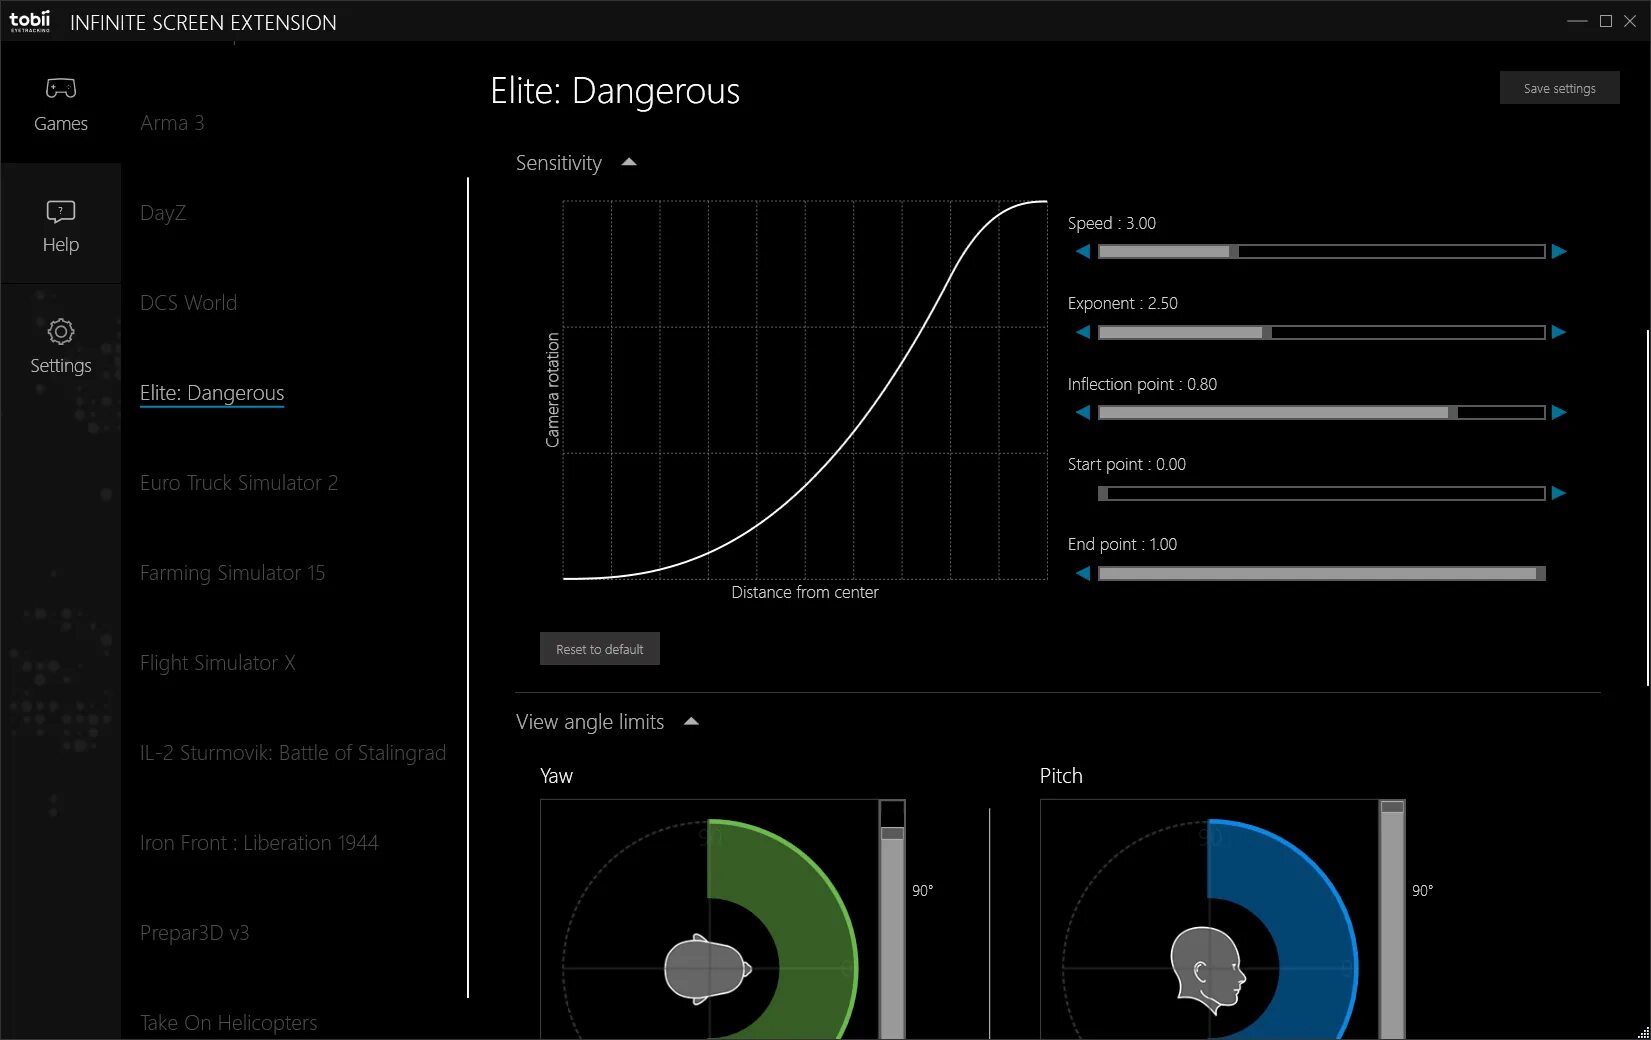Image resolution: width=1651 pixels, height=1040 pixels.
Task: Click the Elite: Dangerous page heading
Action: tap(615, 91)
